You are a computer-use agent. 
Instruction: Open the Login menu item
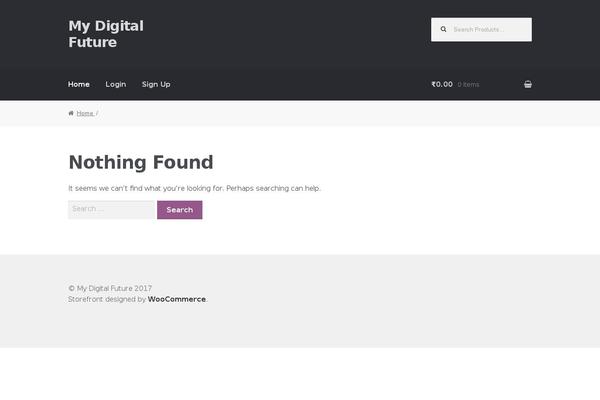click(x=116, y=84)
